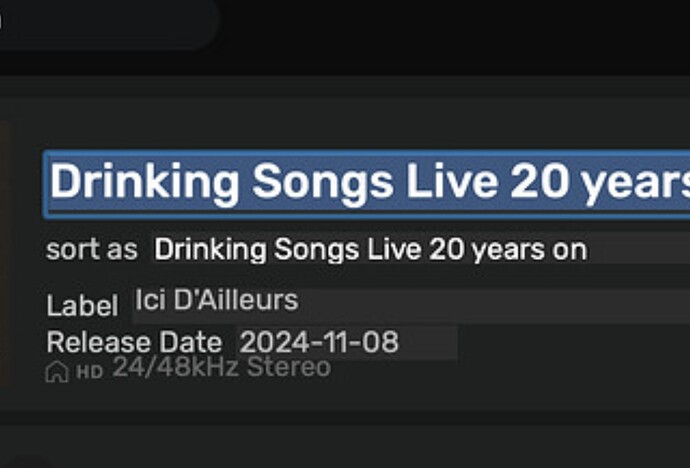Click the "Label" caption text
The width and height of the screenshot is (690, 468).
[82, 305]
